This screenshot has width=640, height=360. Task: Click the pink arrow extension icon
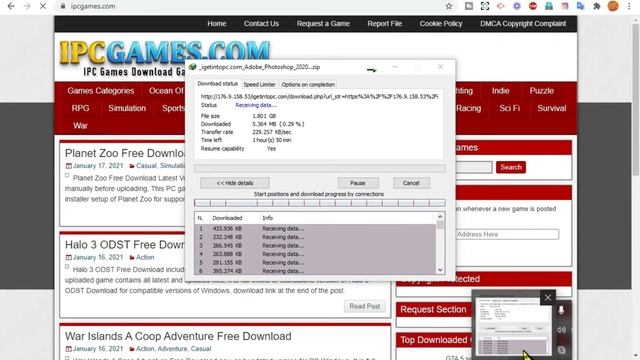pyautogui.click(x=500, y=6)
